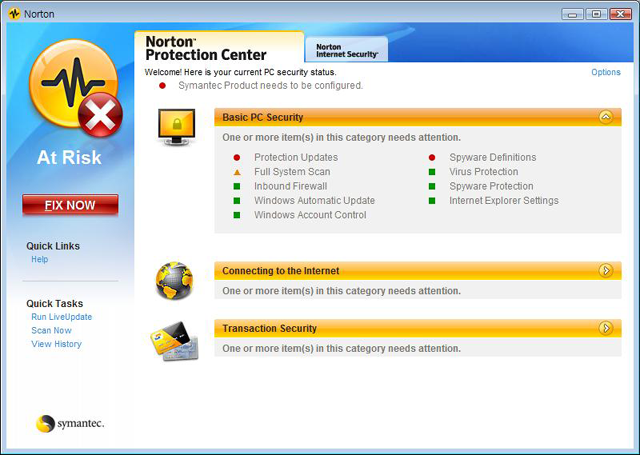640x455 pixels.
Task: Click green square beside Internet Explorer Settings
Action: click(432, 201)
